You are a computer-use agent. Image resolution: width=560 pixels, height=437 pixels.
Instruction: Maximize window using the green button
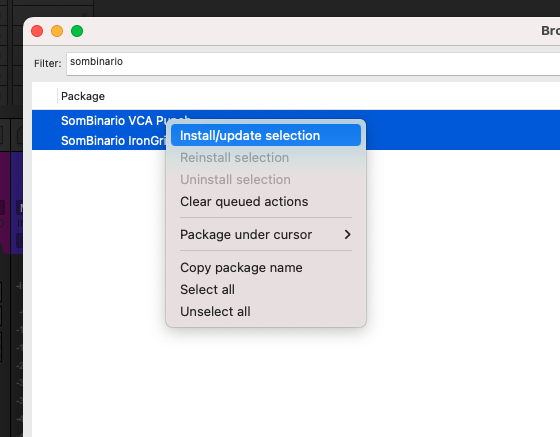tap(77, 31)
